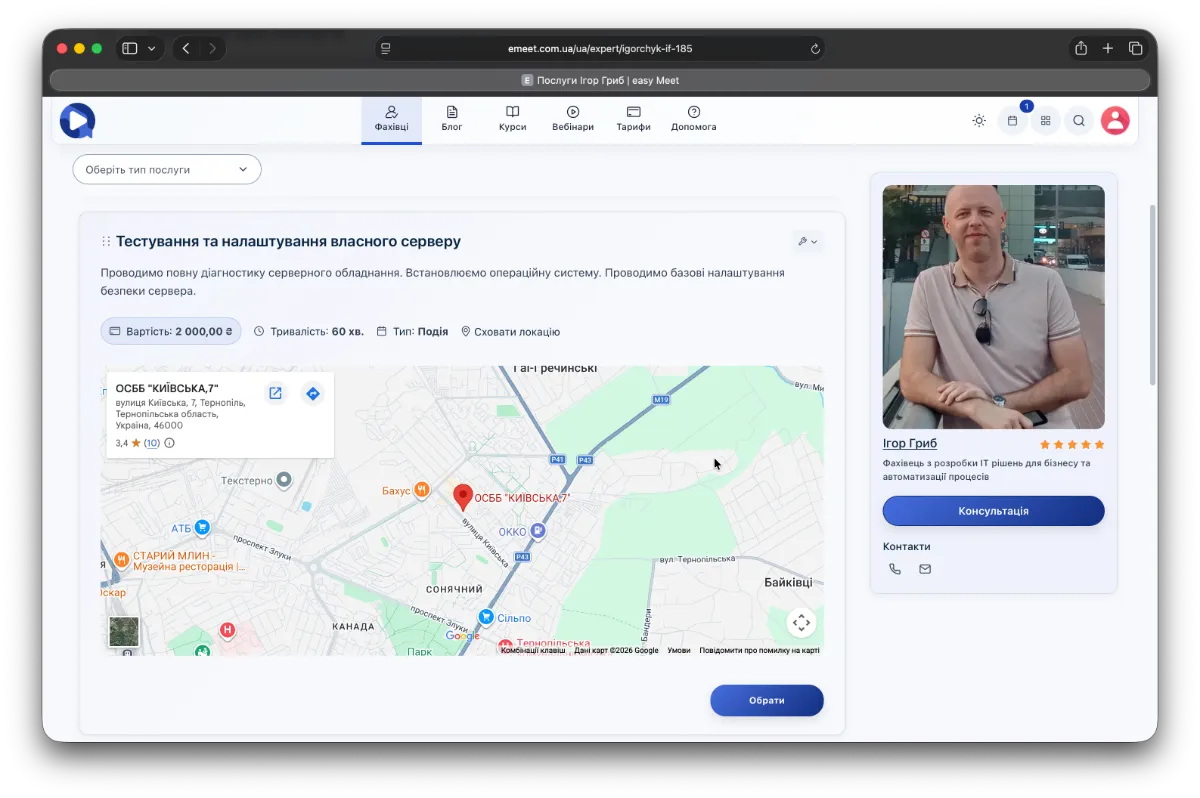The image size is (1200, 798).
Task: Open the apps grid icon
Action: click(x=1045, y=121)
